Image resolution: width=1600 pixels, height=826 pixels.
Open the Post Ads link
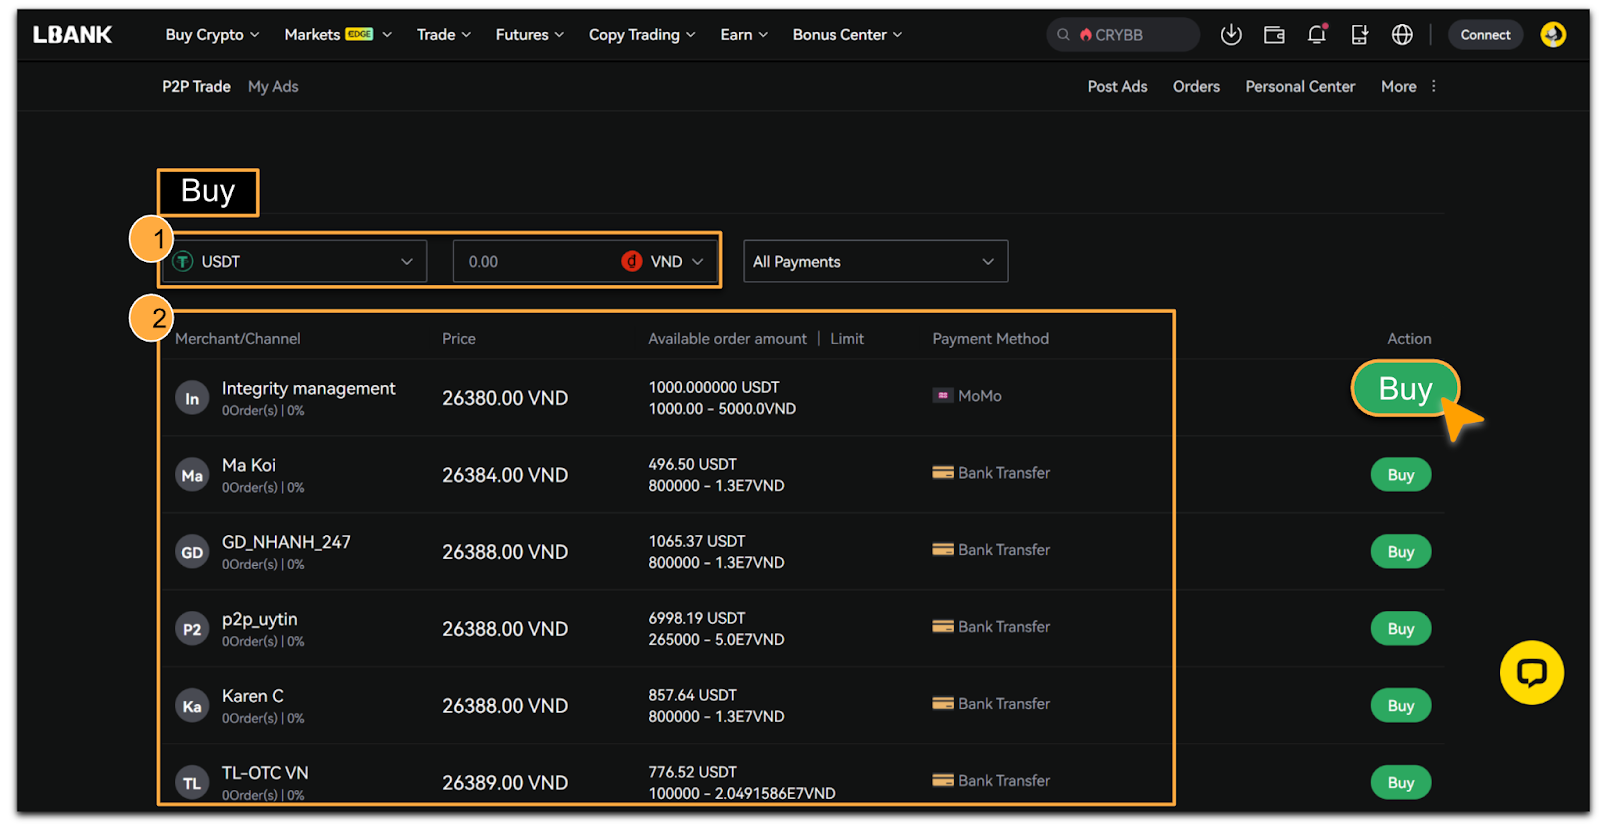click(x=1117, y=87)
